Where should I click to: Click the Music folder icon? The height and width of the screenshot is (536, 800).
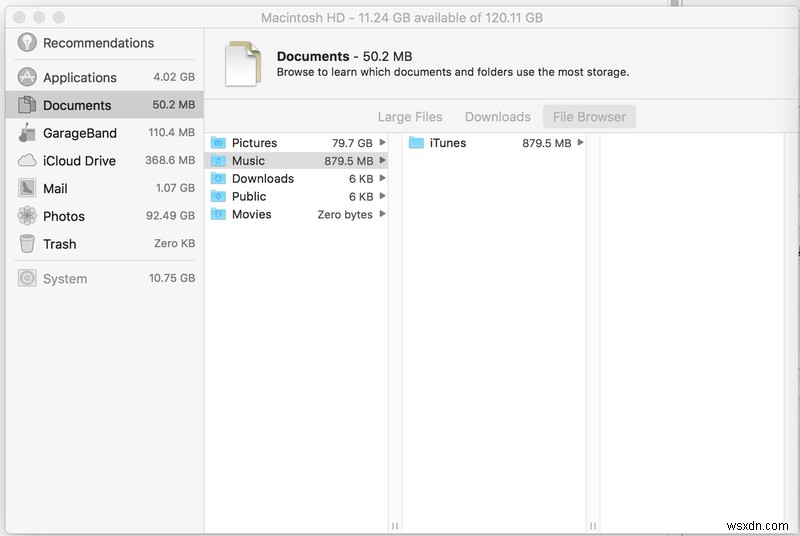[x=218, y=161]
